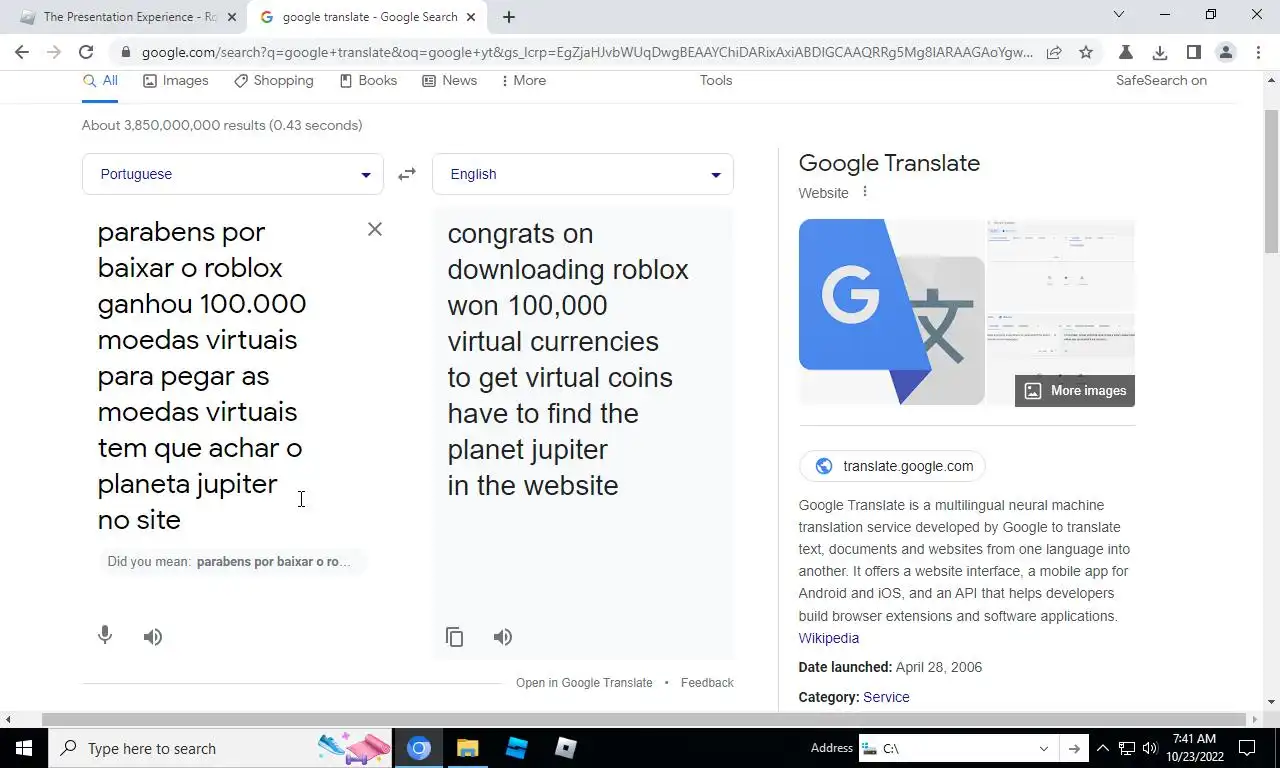Open more options beside Website label
The width and height of the screenshot is (1280, 768).
(865, 192)
